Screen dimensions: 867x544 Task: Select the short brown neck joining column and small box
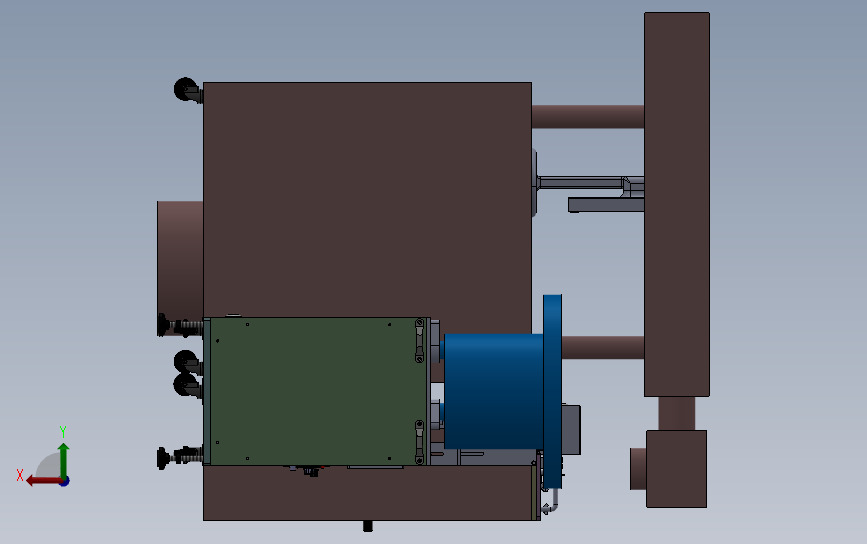coord(677,413)
